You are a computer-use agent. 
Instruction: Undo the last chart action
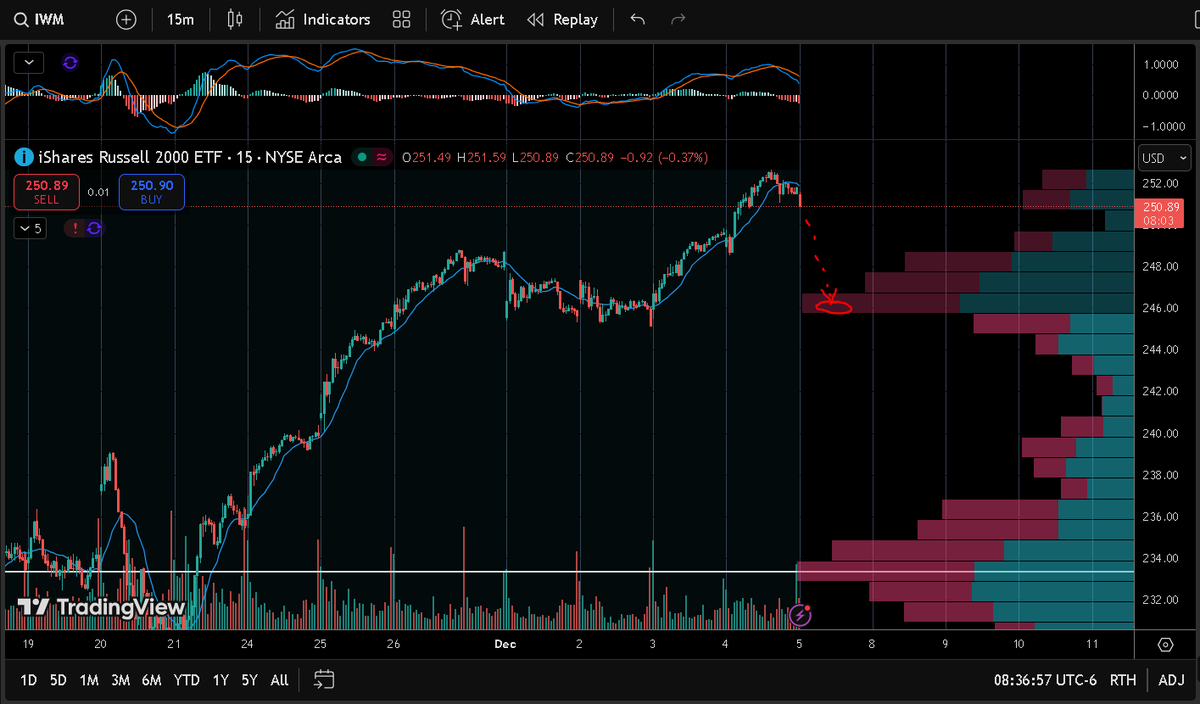(x=638, y=20)
